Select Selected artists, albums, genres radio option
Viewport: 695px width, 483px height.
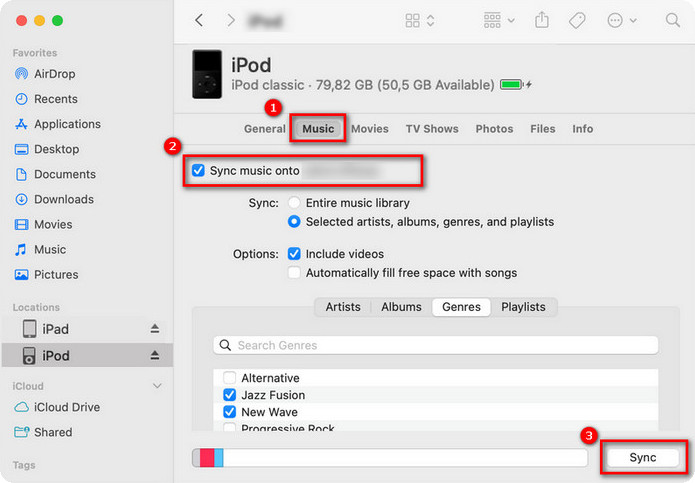click(x=294, y=222)
